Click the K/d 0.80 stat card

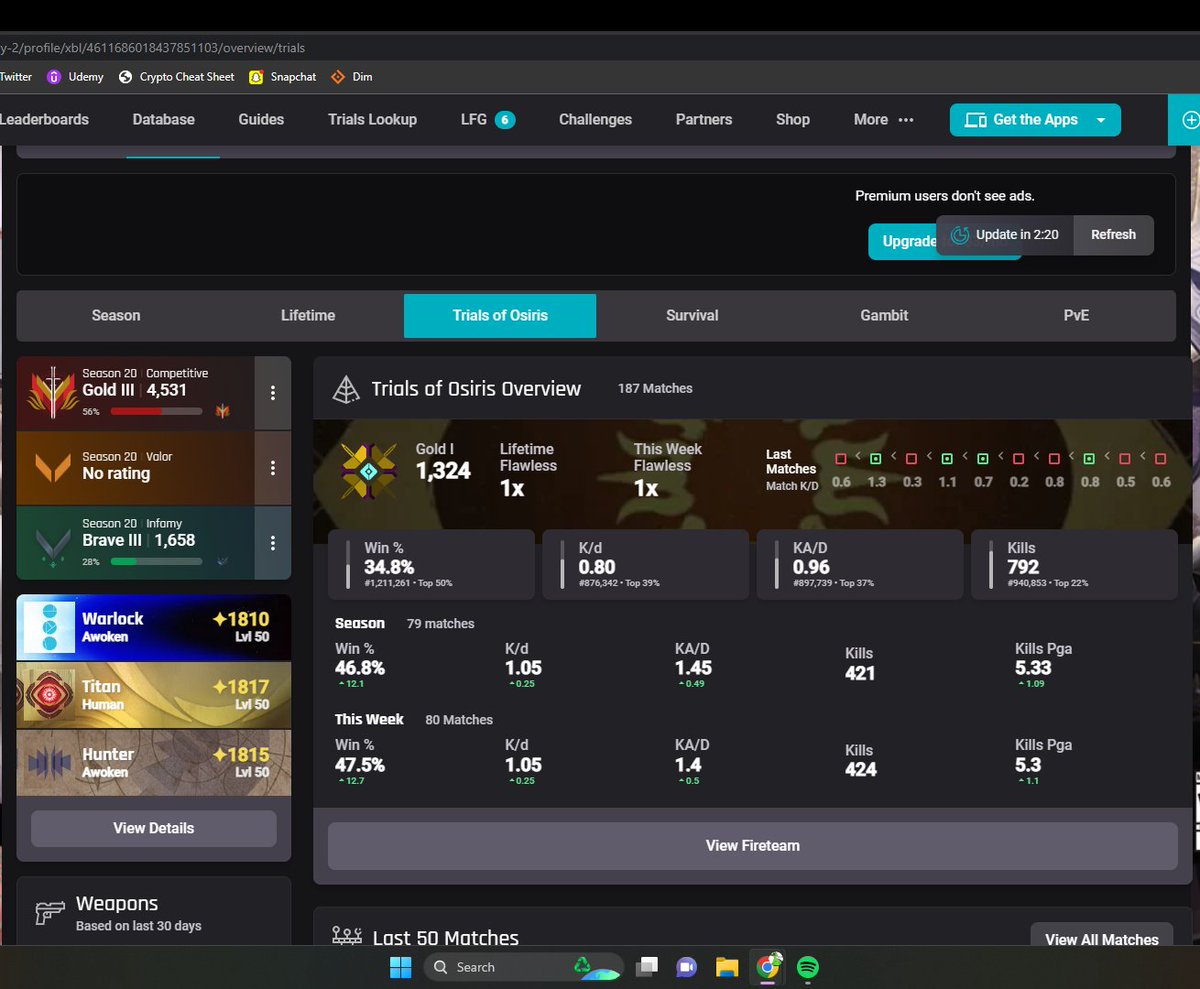point(646,565)
